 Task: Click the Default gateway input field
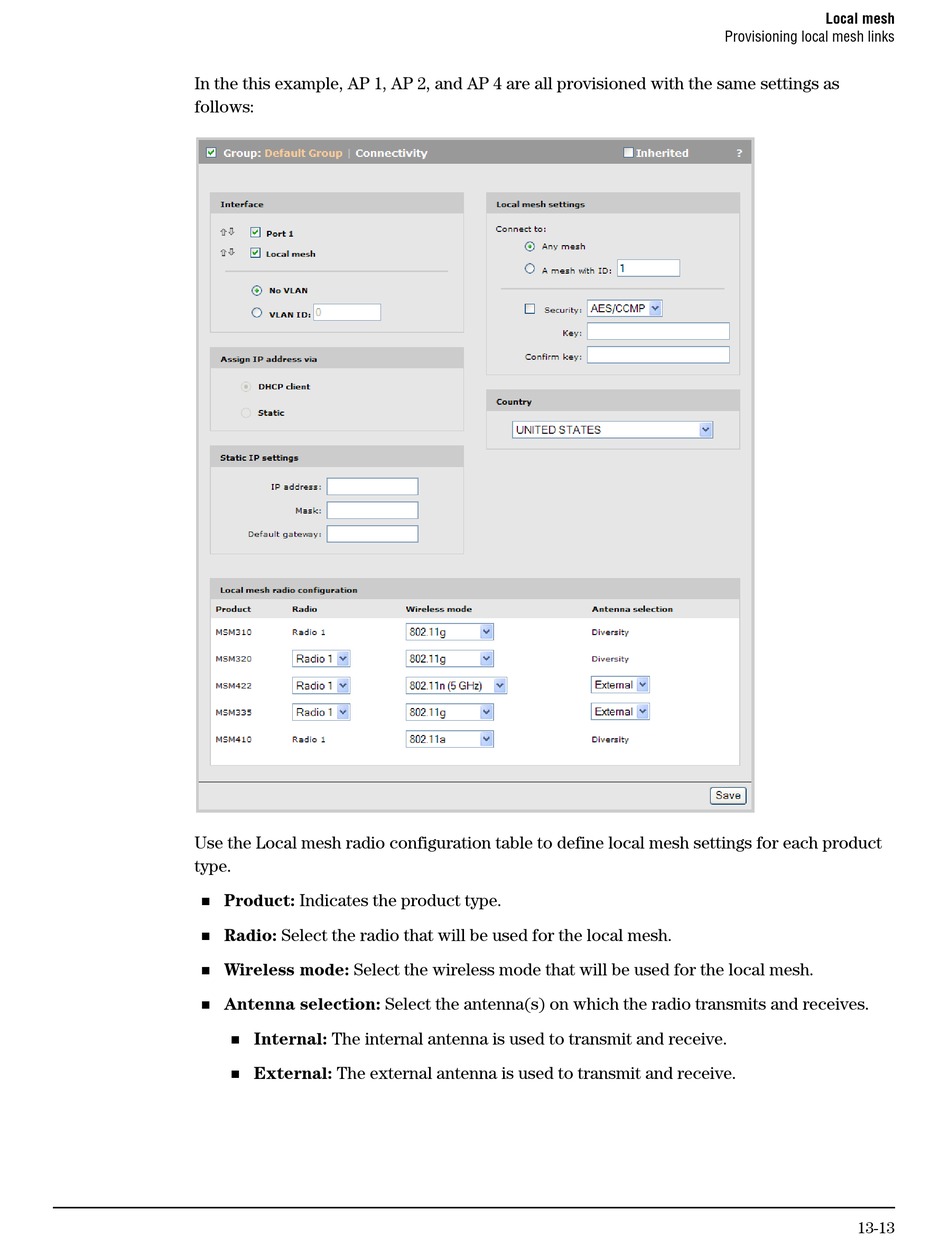[372, 534]
